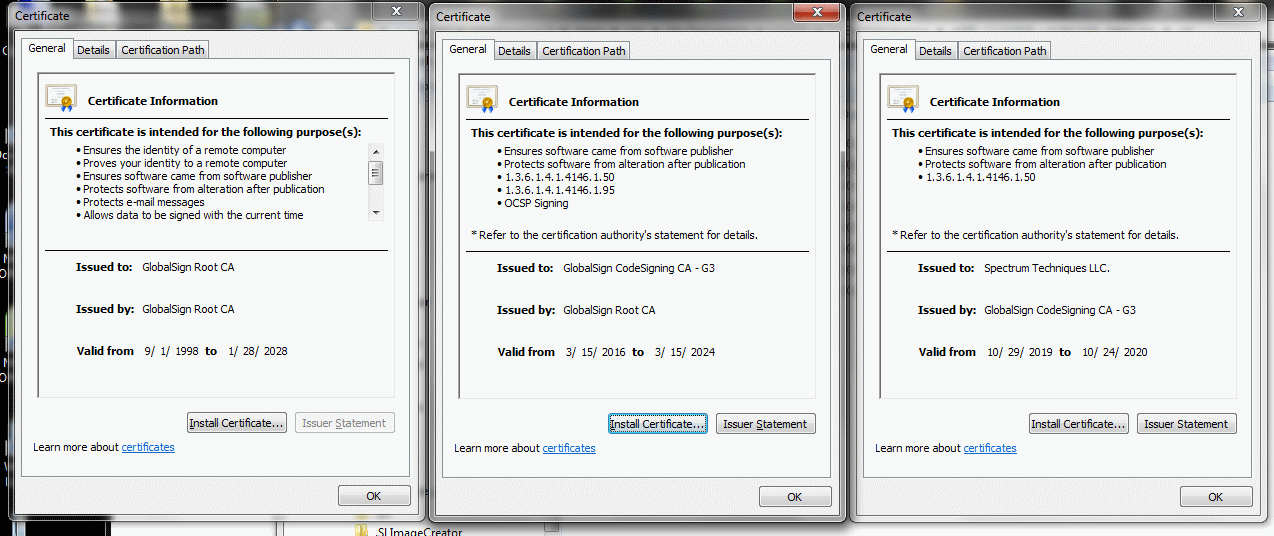
Task: Click expiry date 3/15/2024 in middle dialog
Action: click(x=685, y=352)
